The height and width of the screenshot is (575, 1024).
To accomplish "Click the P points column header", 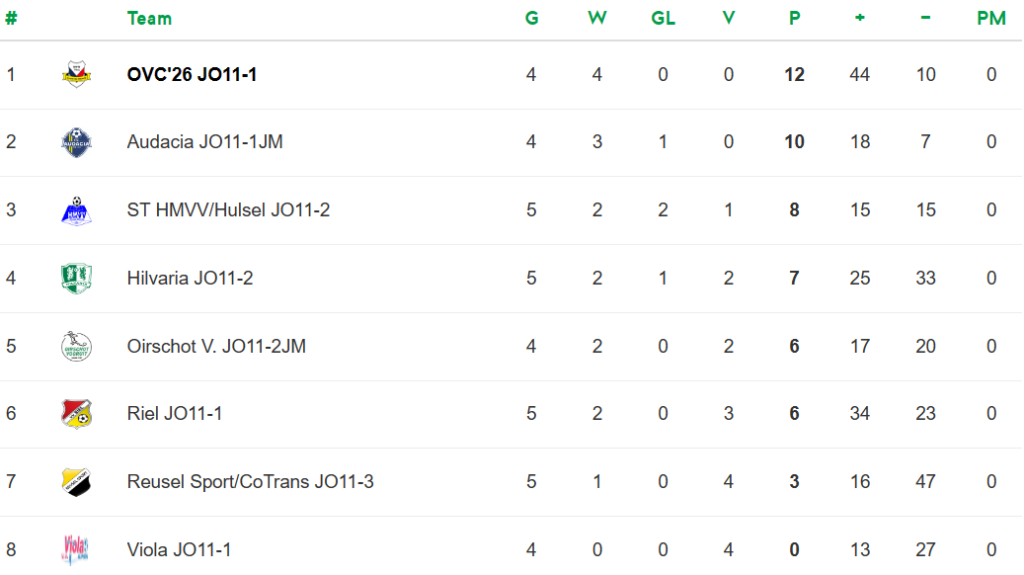I will (x=794, y=18).
